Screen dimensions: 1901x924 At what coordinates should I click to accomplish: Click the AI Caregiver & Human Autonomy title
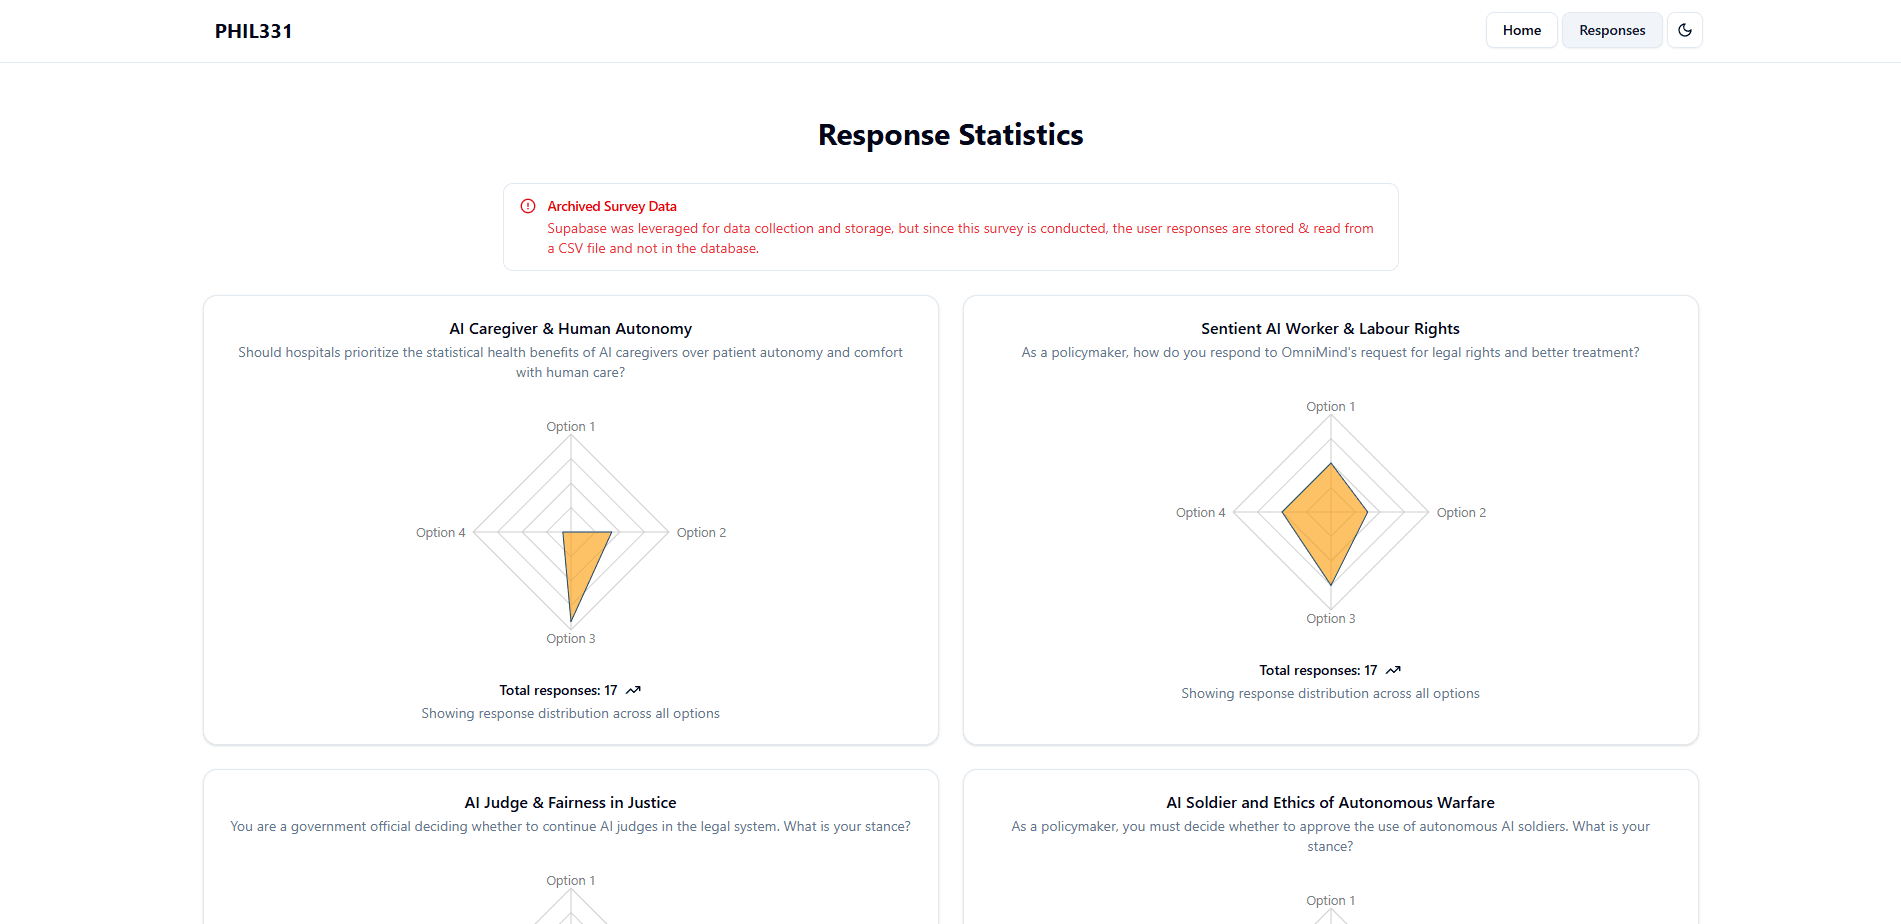pos(570,329)
